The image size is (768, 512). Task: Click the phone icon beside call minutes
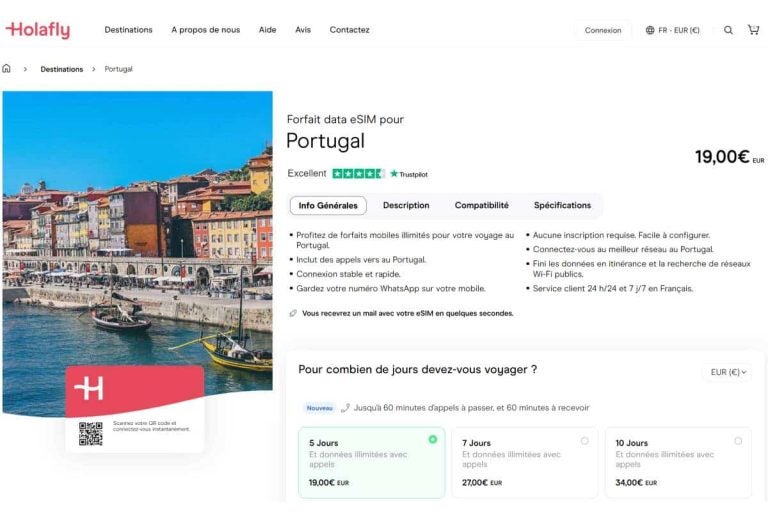coord(345,408)
